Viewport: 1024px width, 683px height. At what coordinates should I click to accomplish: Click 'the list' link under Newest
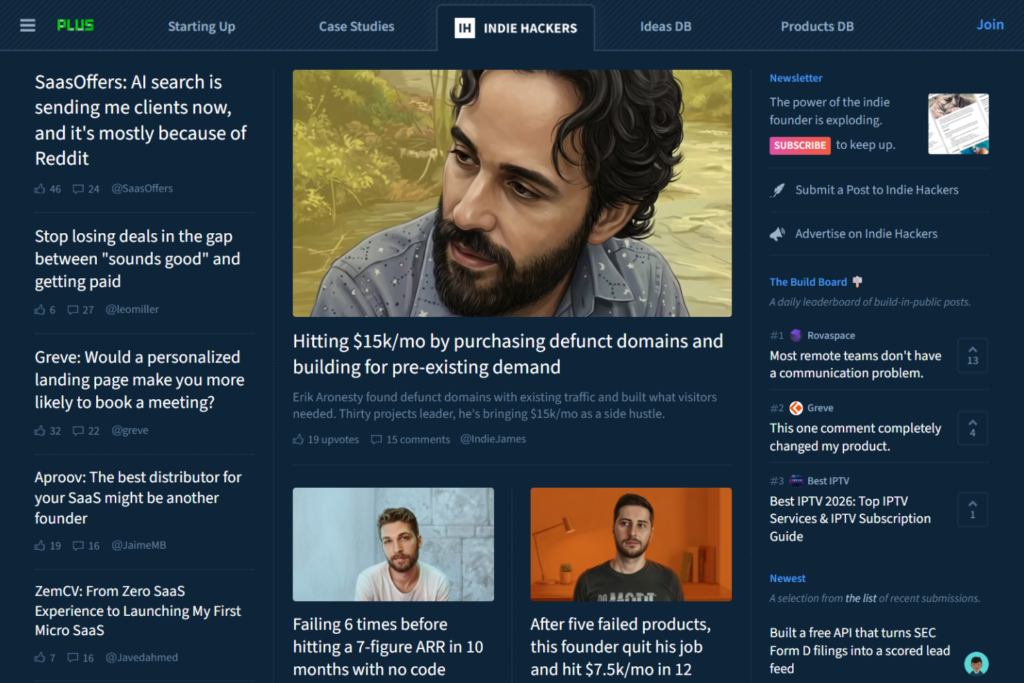click(x=861, y=598)
